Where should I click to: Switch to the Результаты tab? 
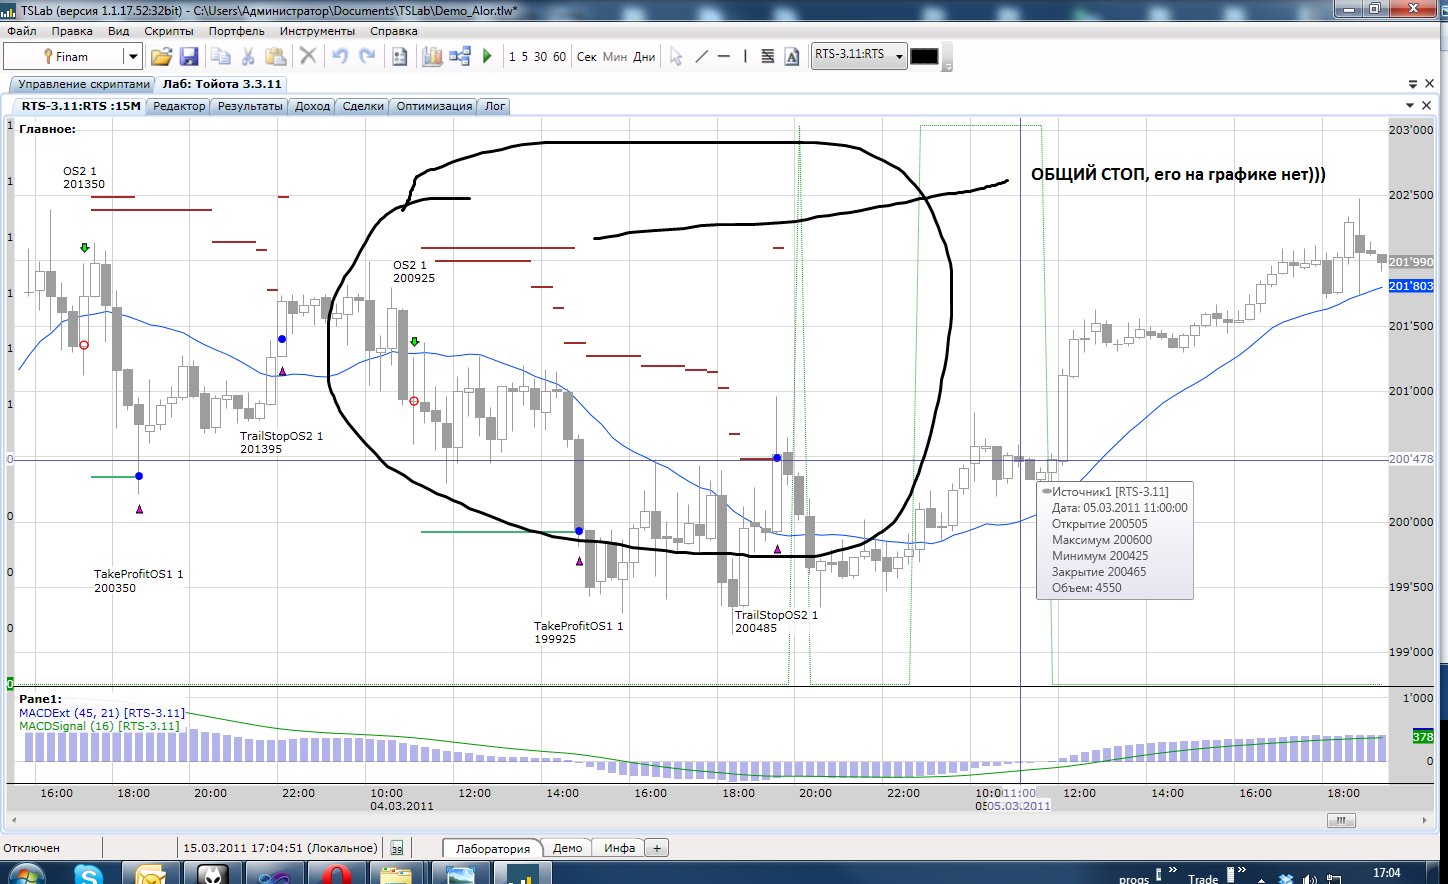click(250, 106)
